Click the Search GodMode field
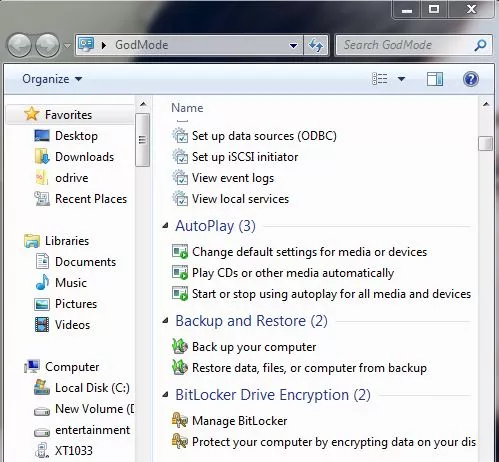This screenshot has width=499, height=462. point(407,45)
